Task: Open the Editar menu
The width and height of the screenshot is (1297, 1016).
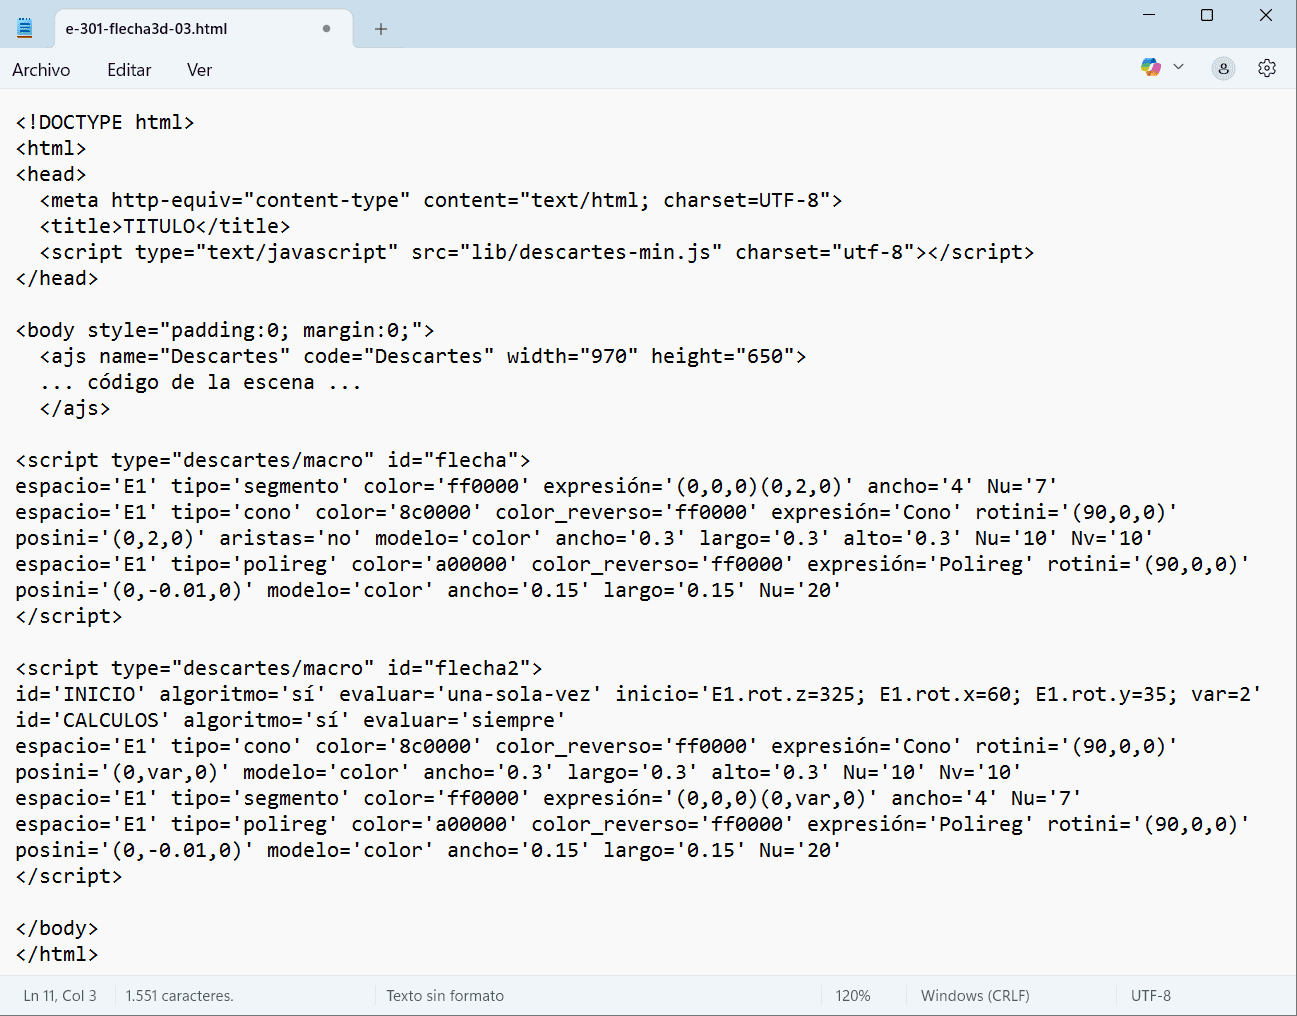Action: (x=129, y=70)
